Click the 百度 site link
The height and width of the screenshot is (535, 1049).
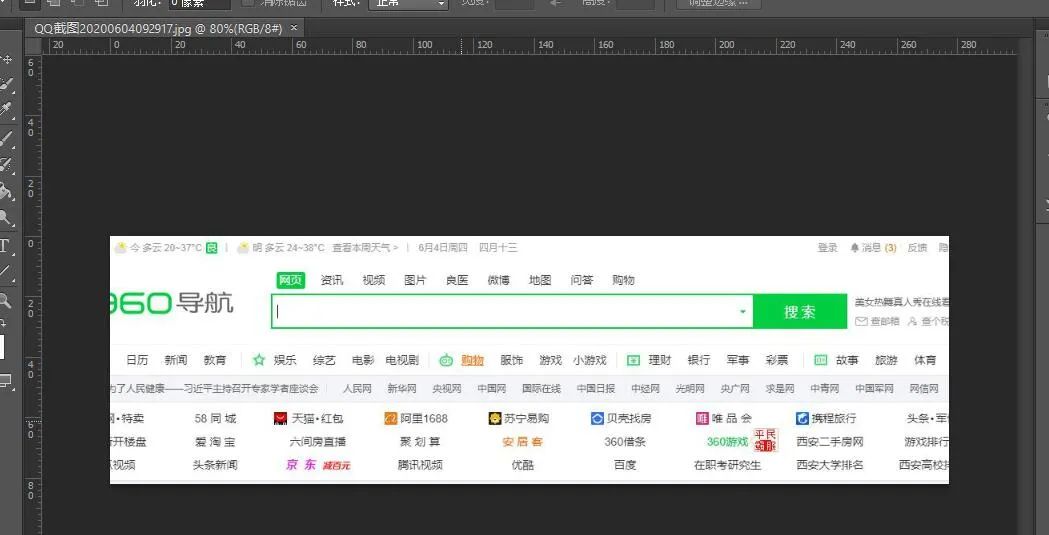[x=625, y=465]
